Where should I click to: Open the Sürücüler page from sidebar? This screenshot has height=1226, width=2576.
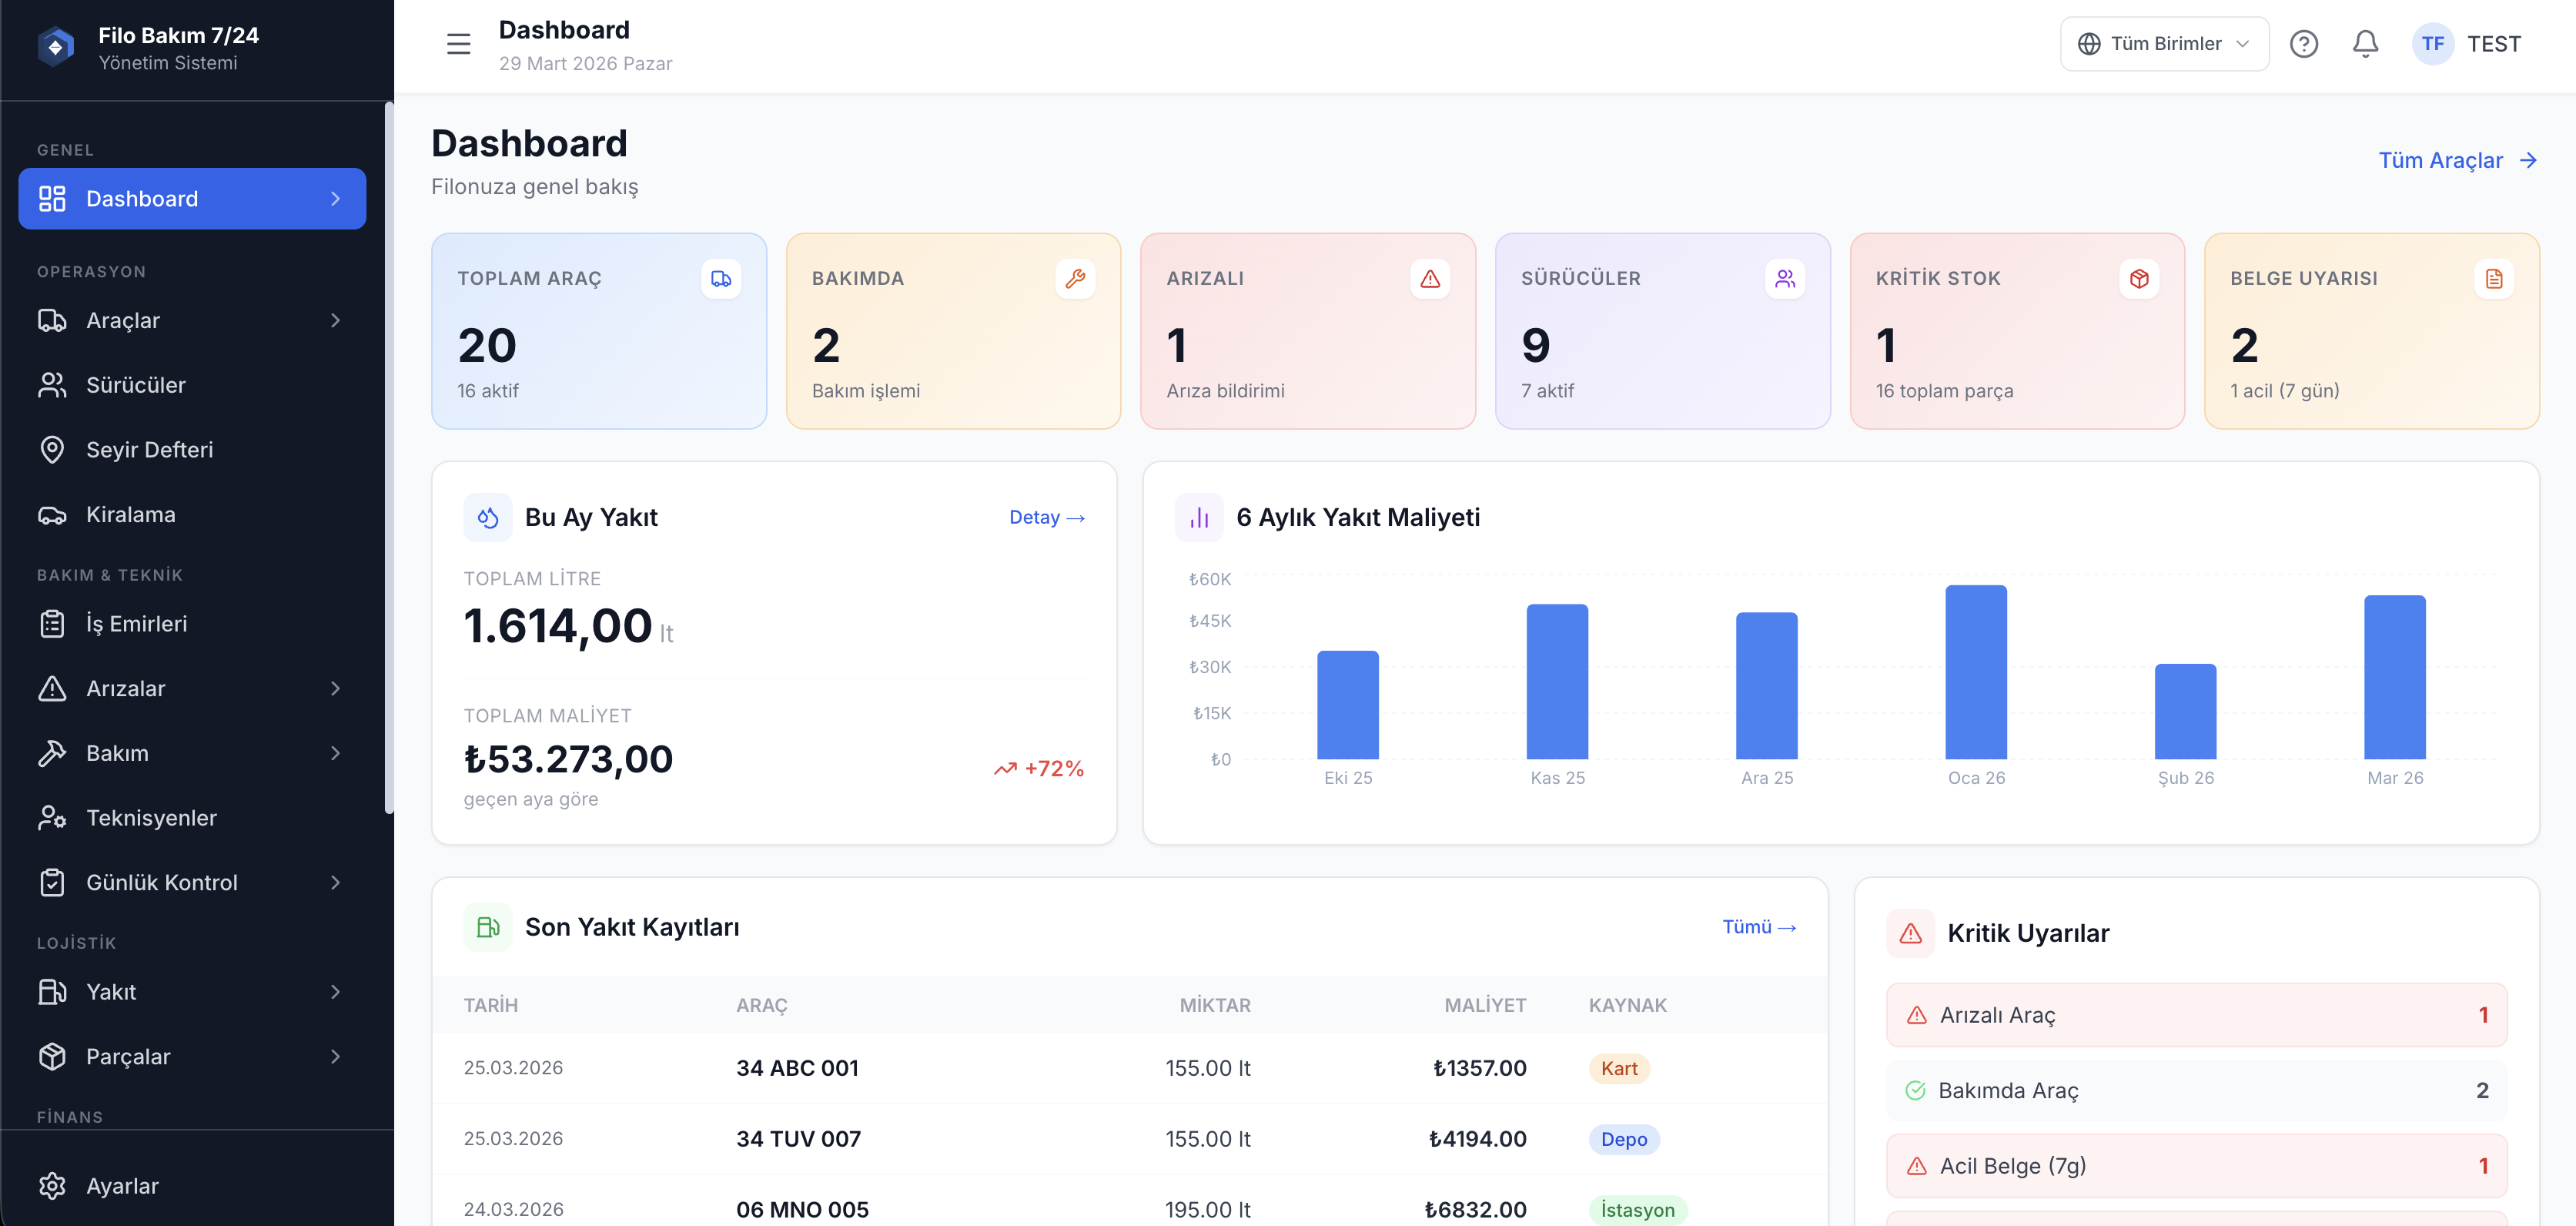pos(136,384)
